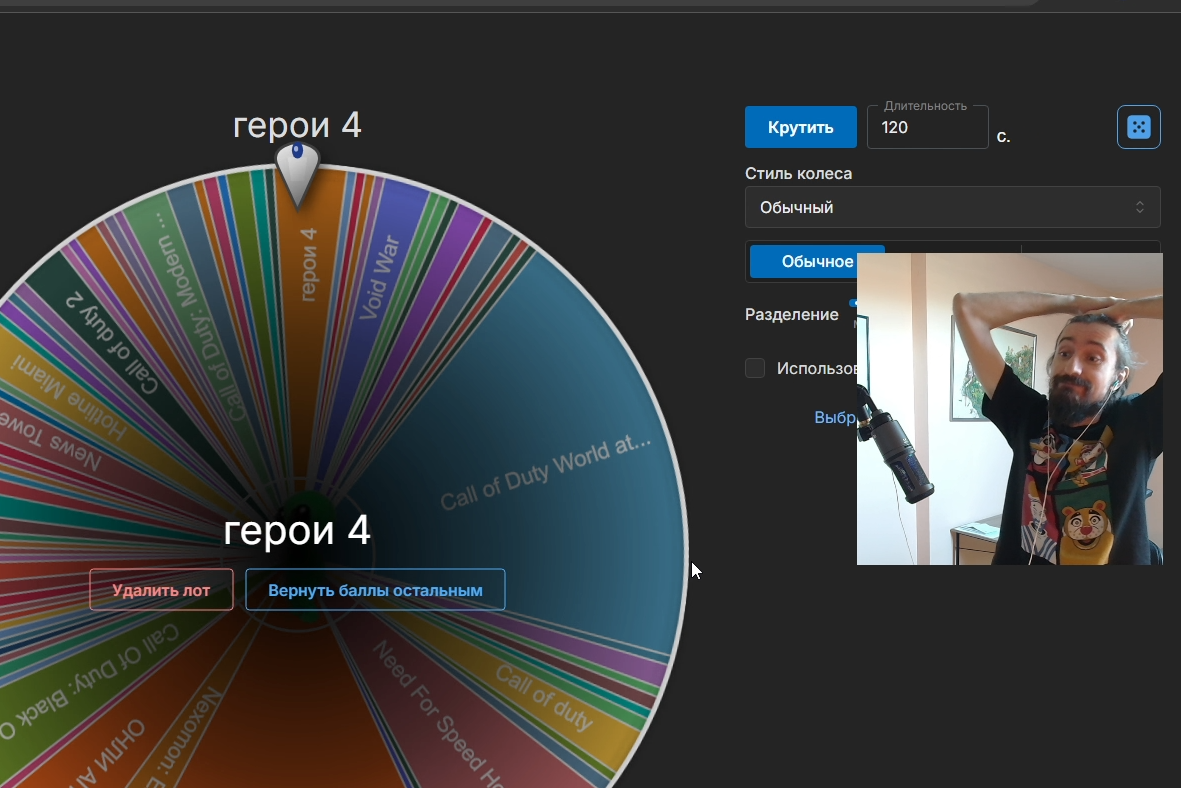Screen dimensions: 1181x788
Task: Click the Nexomon wheel segment
Action: point(186,736)
